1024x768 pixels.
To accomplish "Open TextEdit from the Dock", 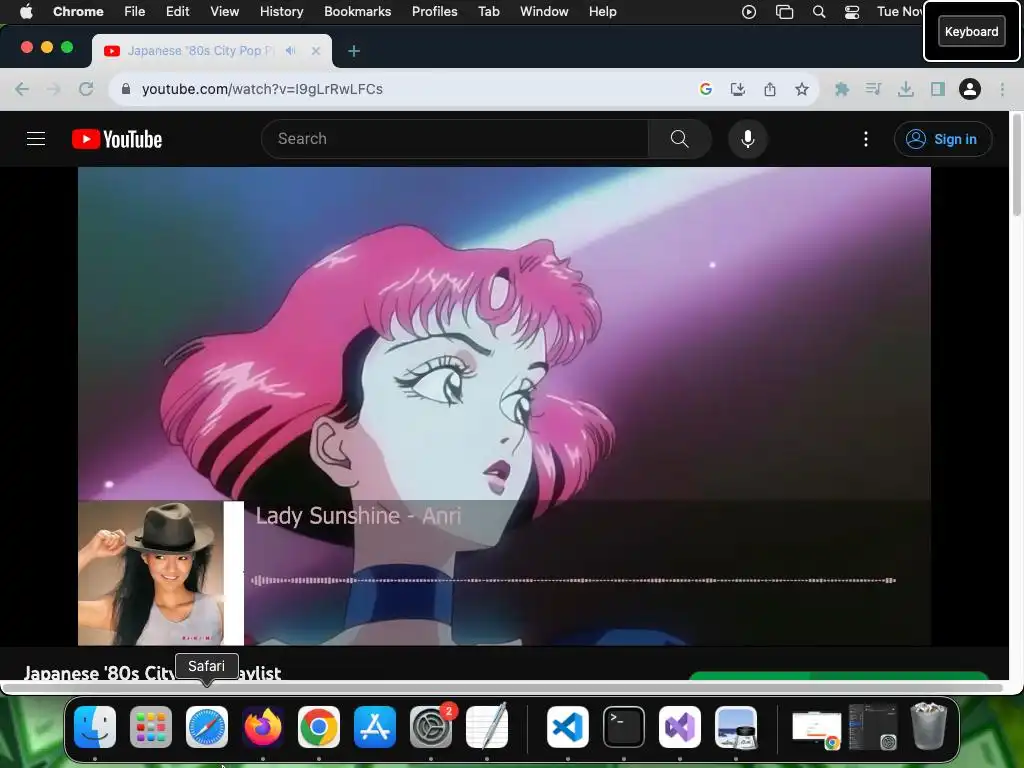I will tap(487, 727).
